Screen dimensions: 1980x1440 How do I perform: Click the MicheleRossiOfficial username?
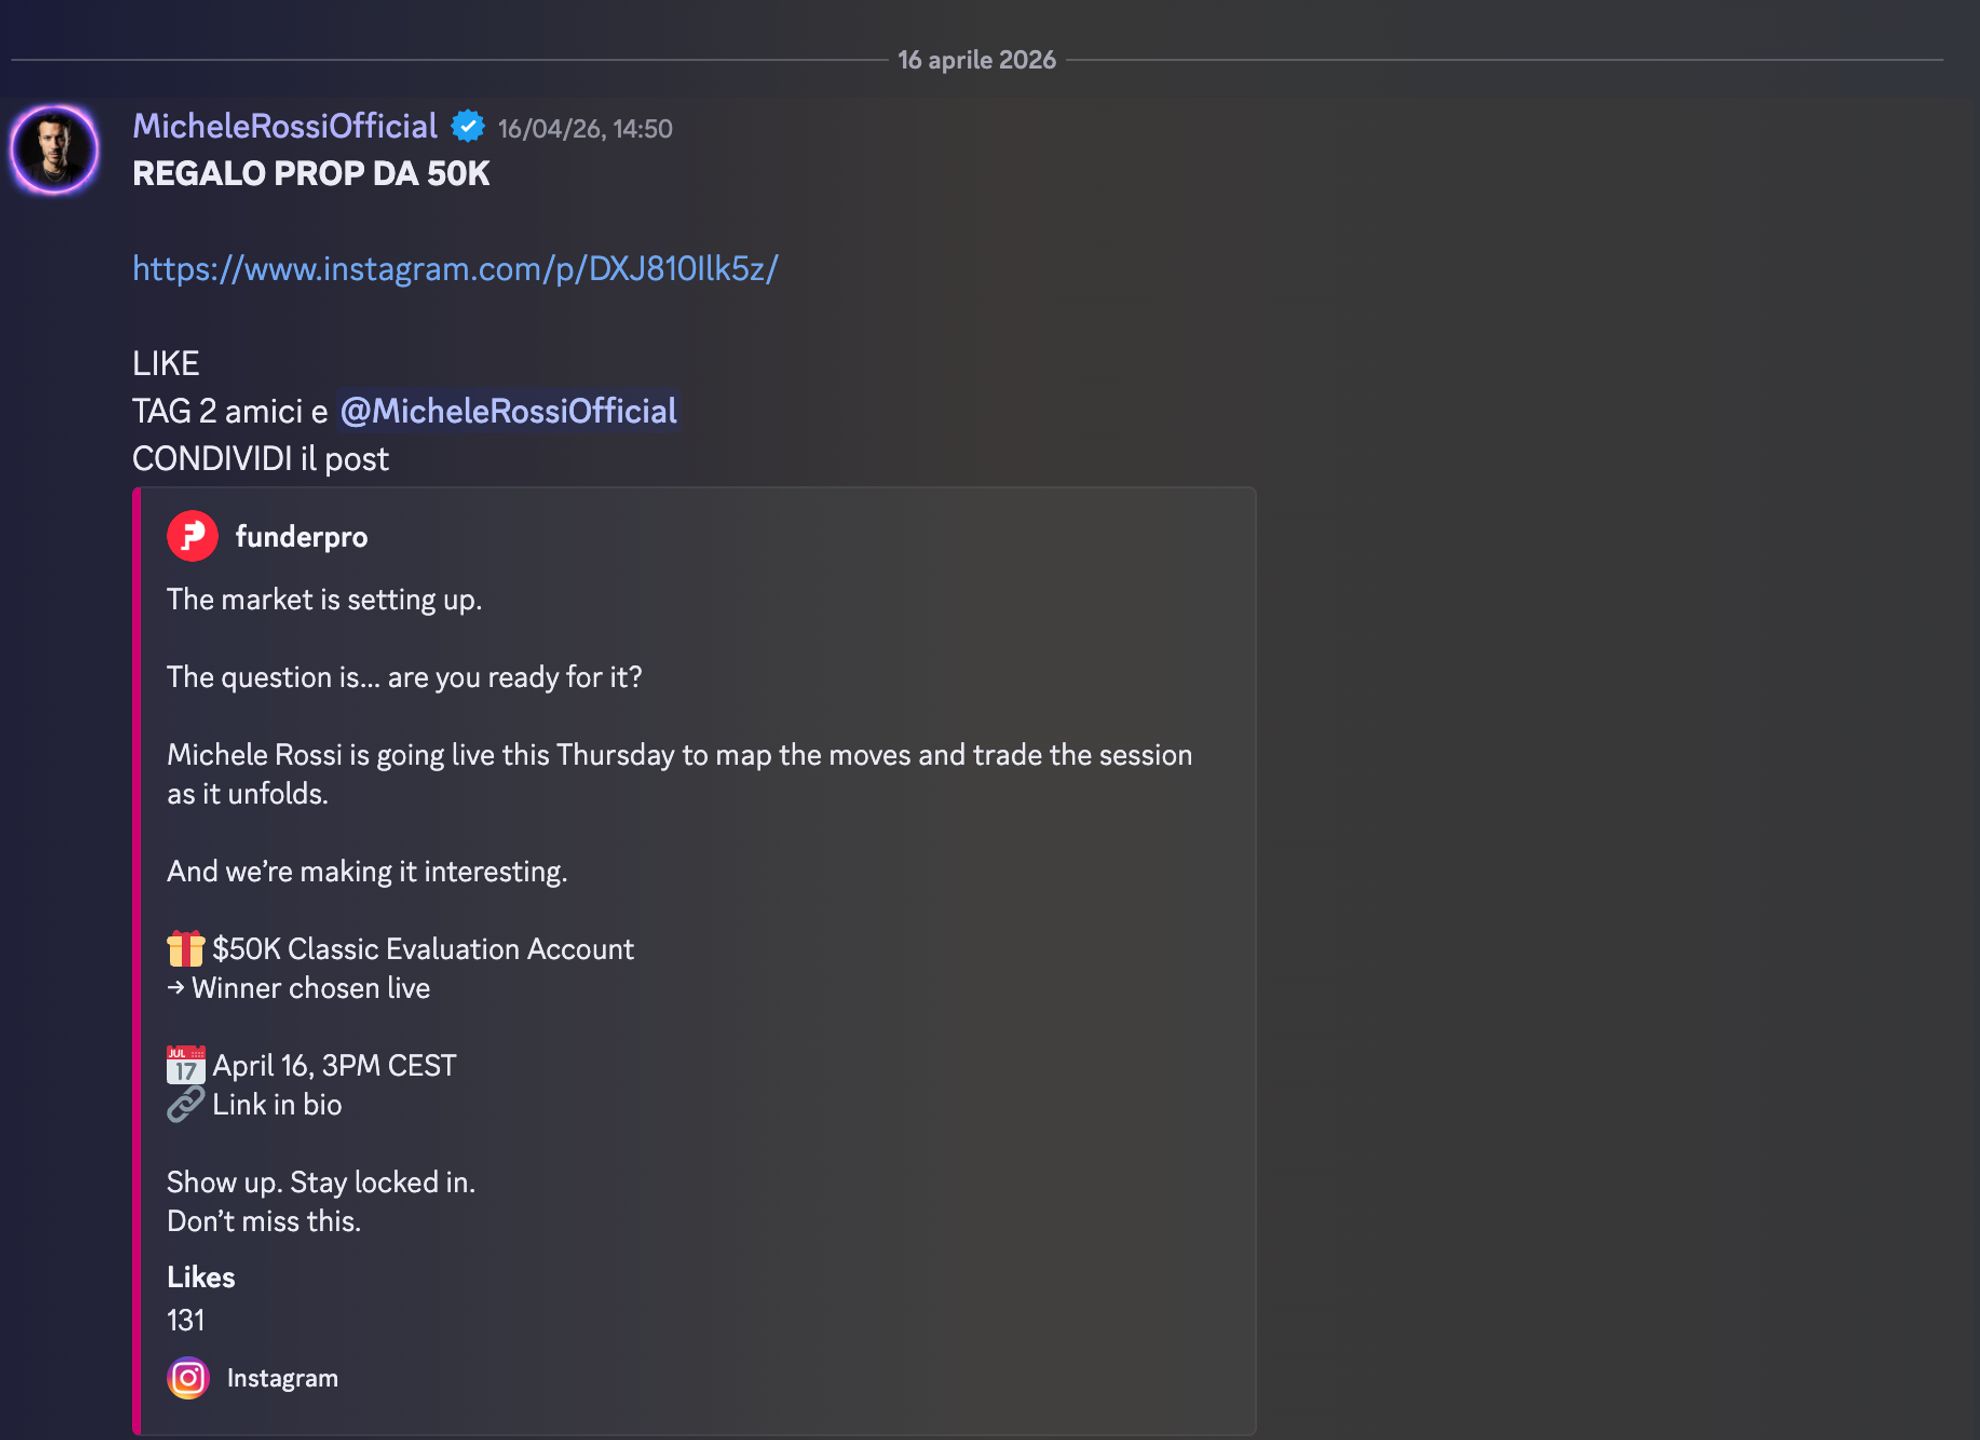tap(285, 127)
